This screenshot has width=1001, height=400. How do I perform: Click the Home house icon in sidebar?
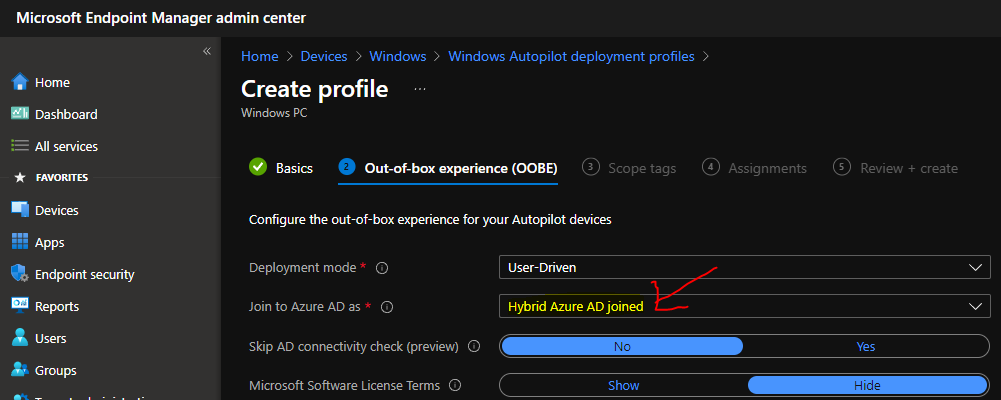(20, 82)
